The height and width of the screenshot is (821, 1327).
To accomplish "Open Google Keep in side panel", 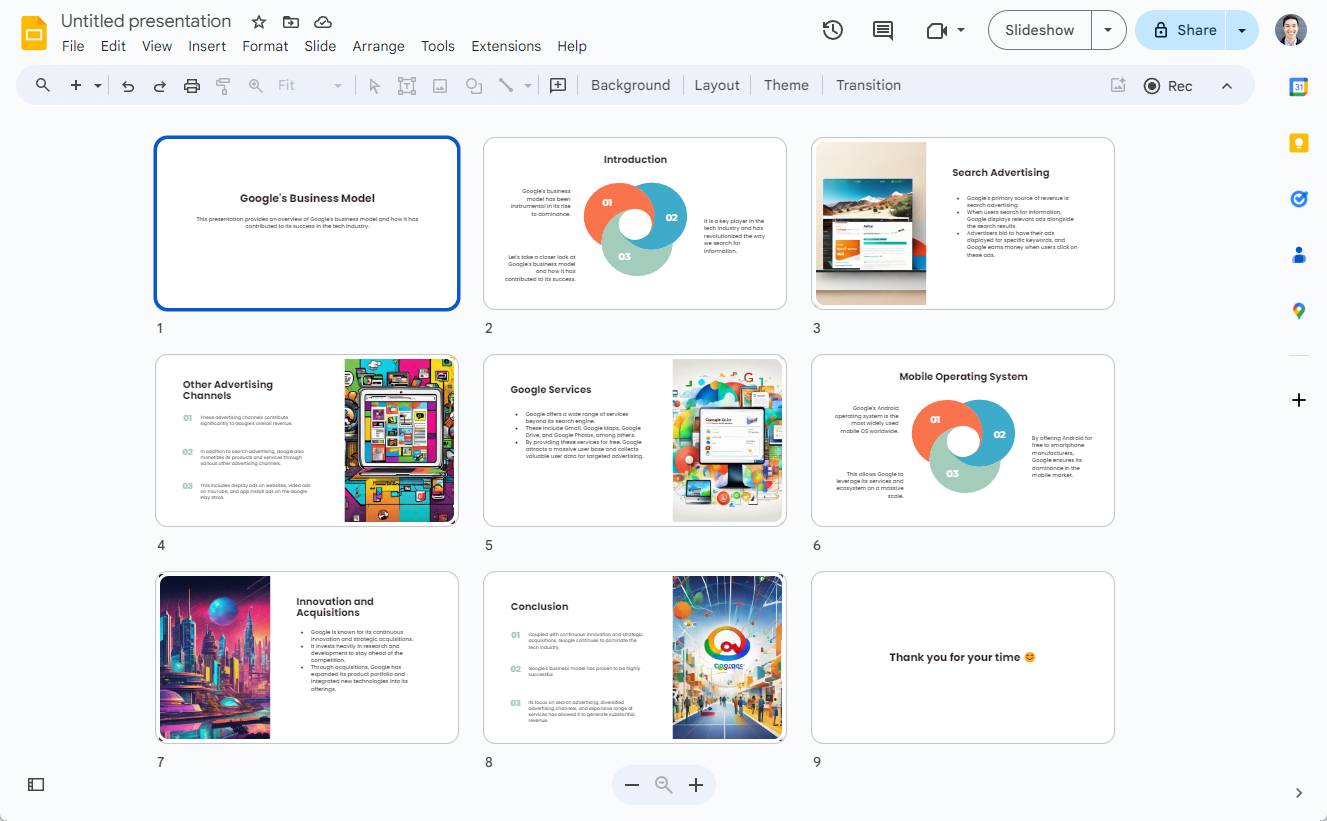I will [1298, 143].
